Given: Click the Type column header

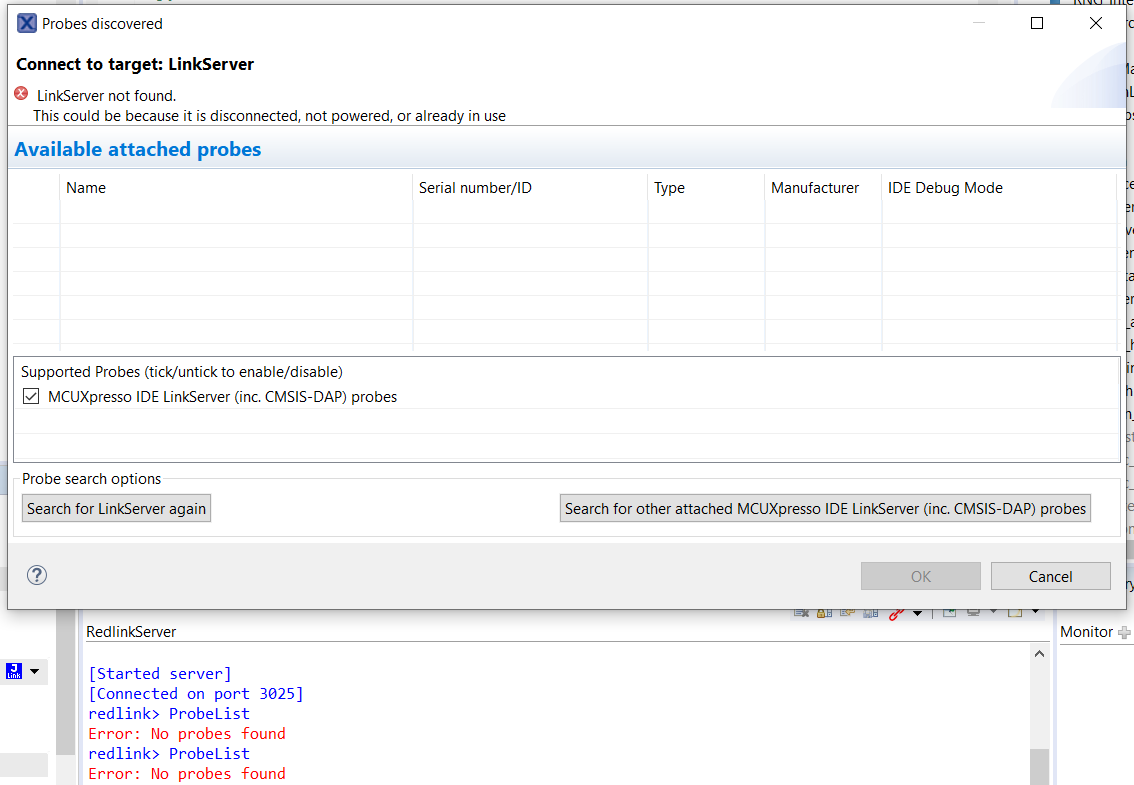Looking at the screenshot, I should click(x=669, y=188).
